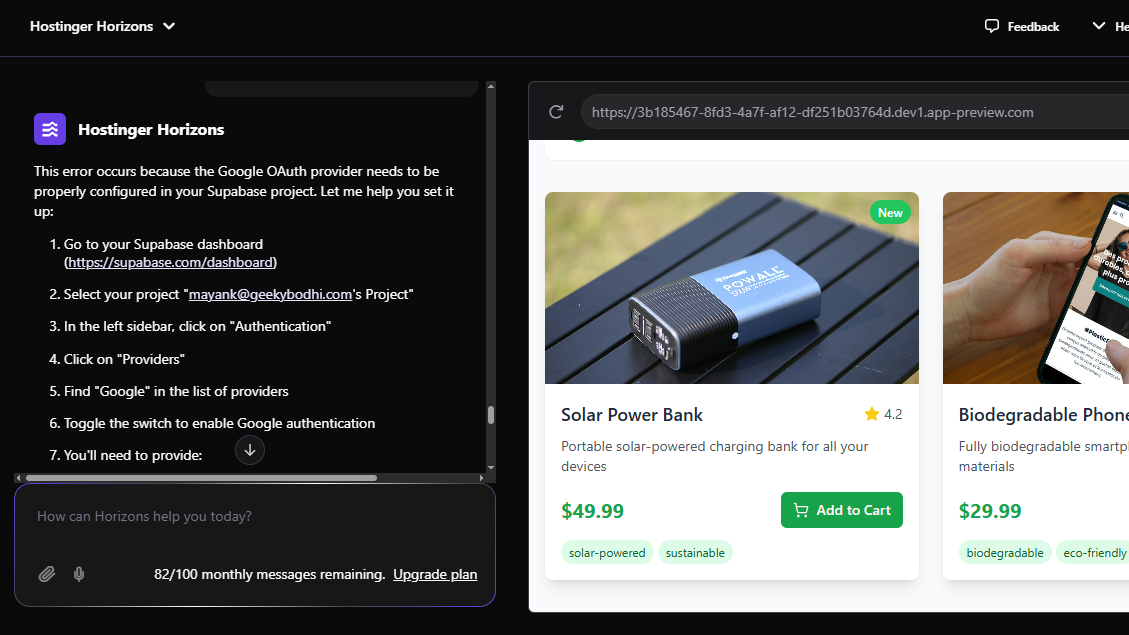This screenshot has width=1129, height=635.
Task: Click the scroll-to-bottom arrow button
Action: [x=249, y=450]
